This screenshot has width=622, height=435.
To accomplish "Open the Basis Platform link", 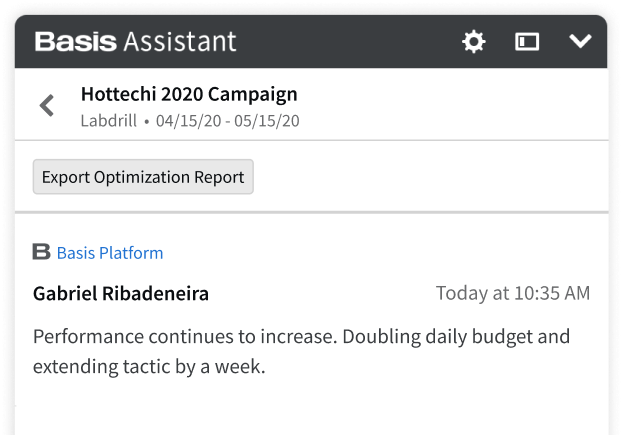I will tap(110, 253).
